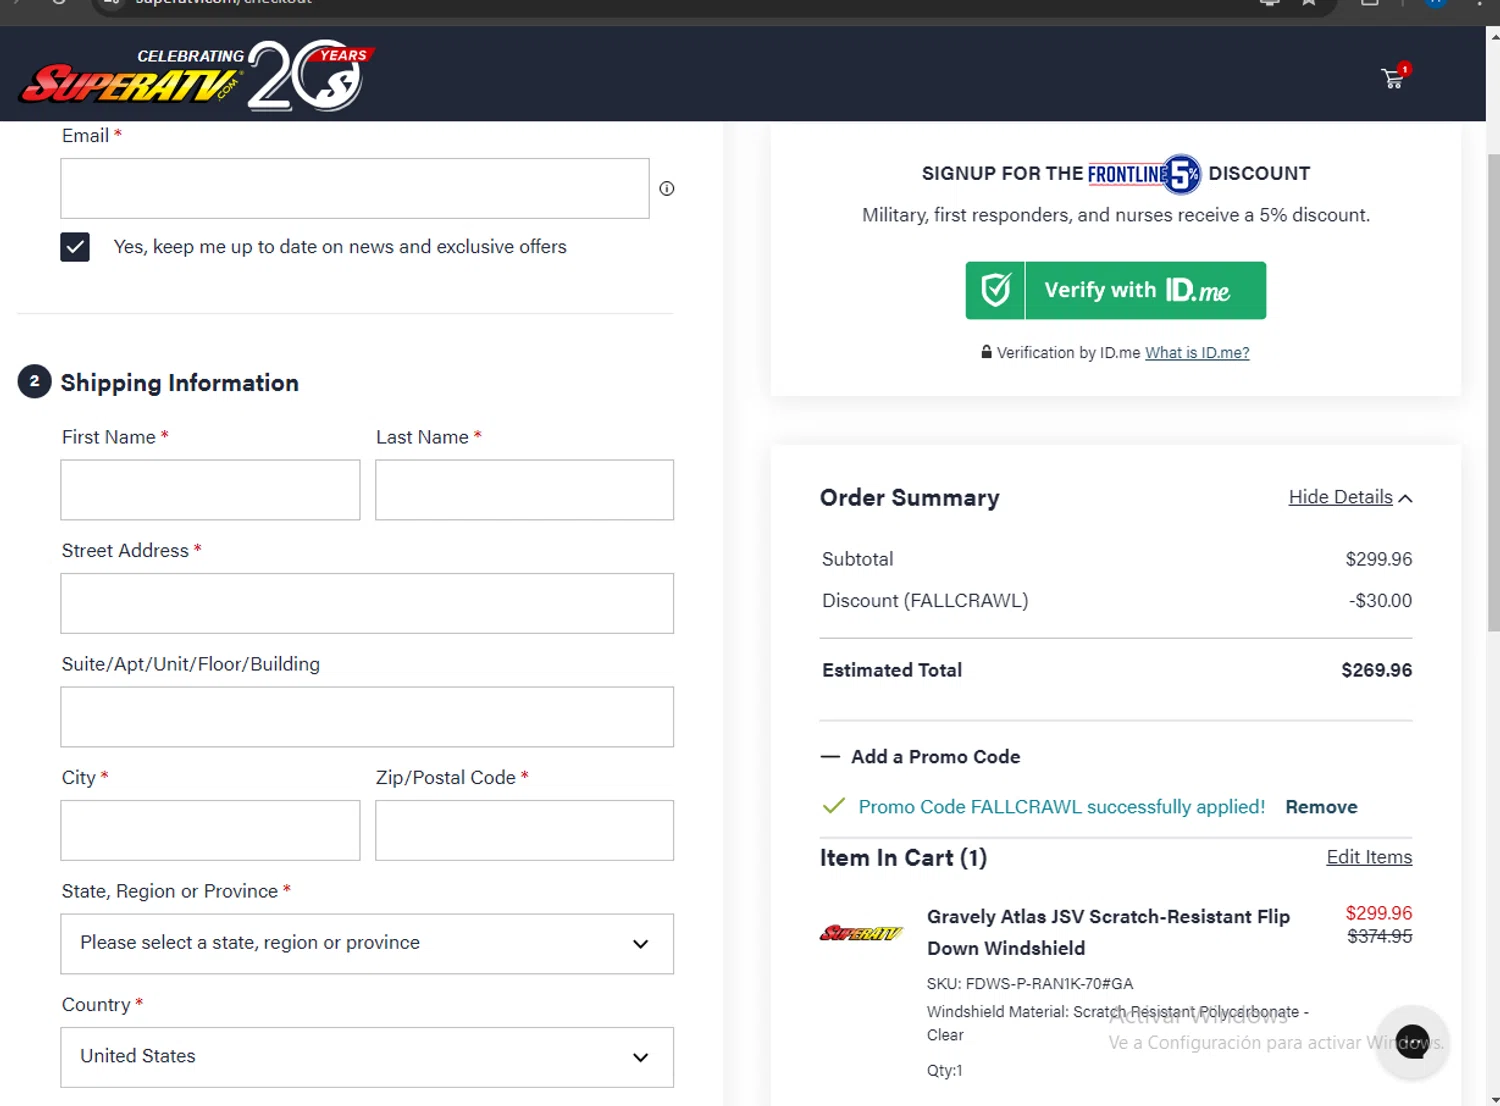Viewport: 1500px width, 1106px height.
Task: Focus the Suite/Apt/Unit/Floor/Building field
Action: (x=367, y=717)
